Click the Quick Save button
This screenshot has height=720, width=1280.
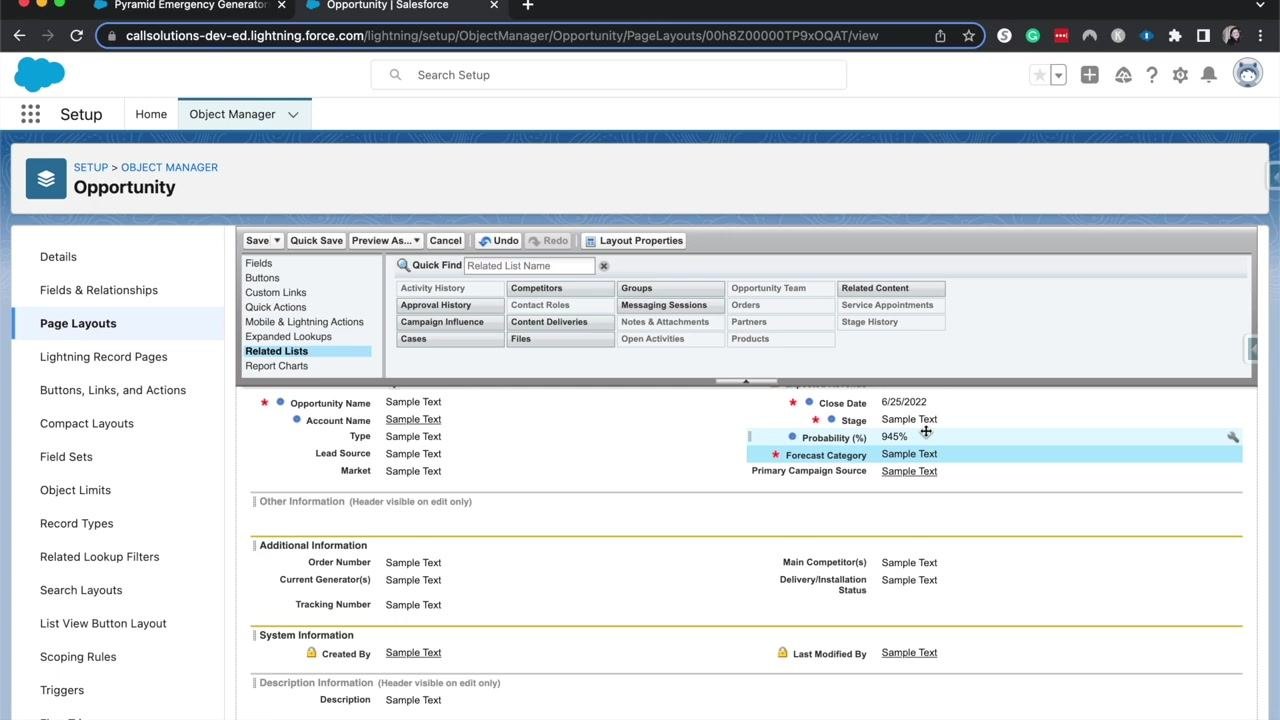[316, 241]
